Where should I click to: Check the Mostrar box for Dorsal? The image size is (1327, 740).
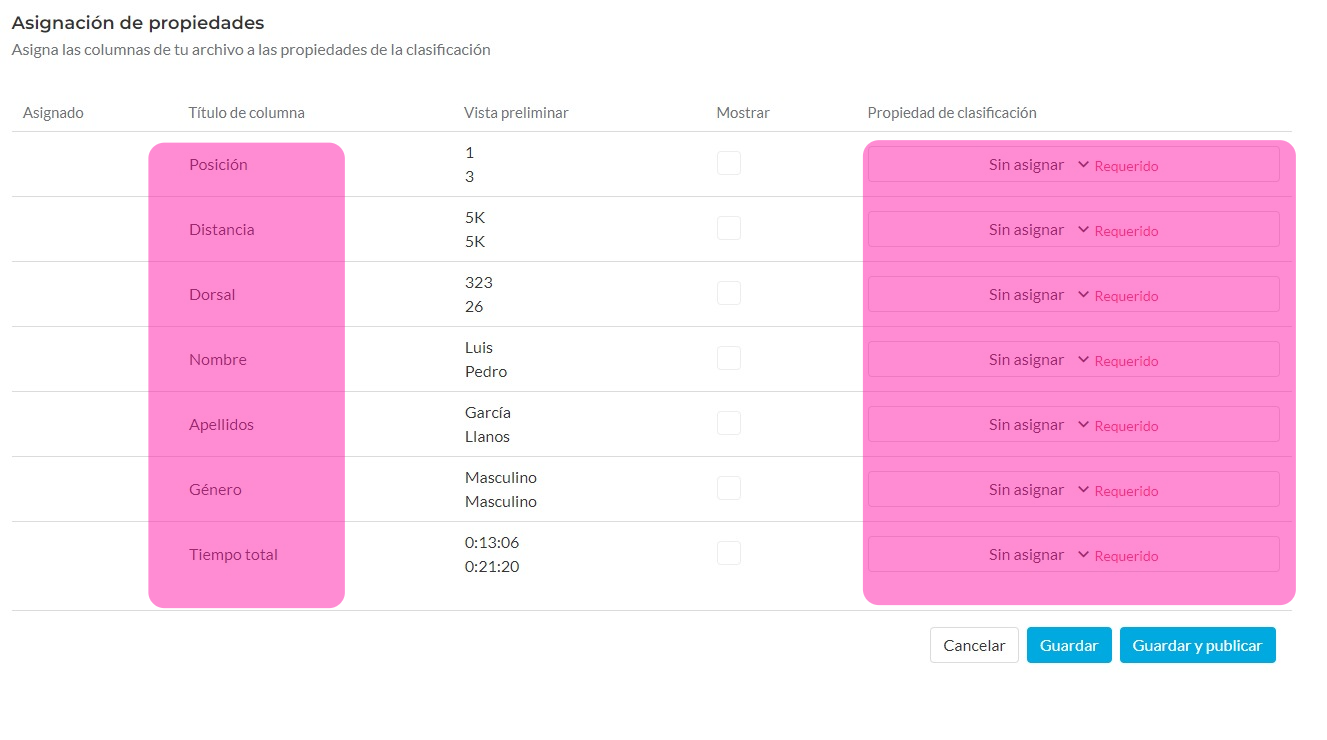(729, 293)
